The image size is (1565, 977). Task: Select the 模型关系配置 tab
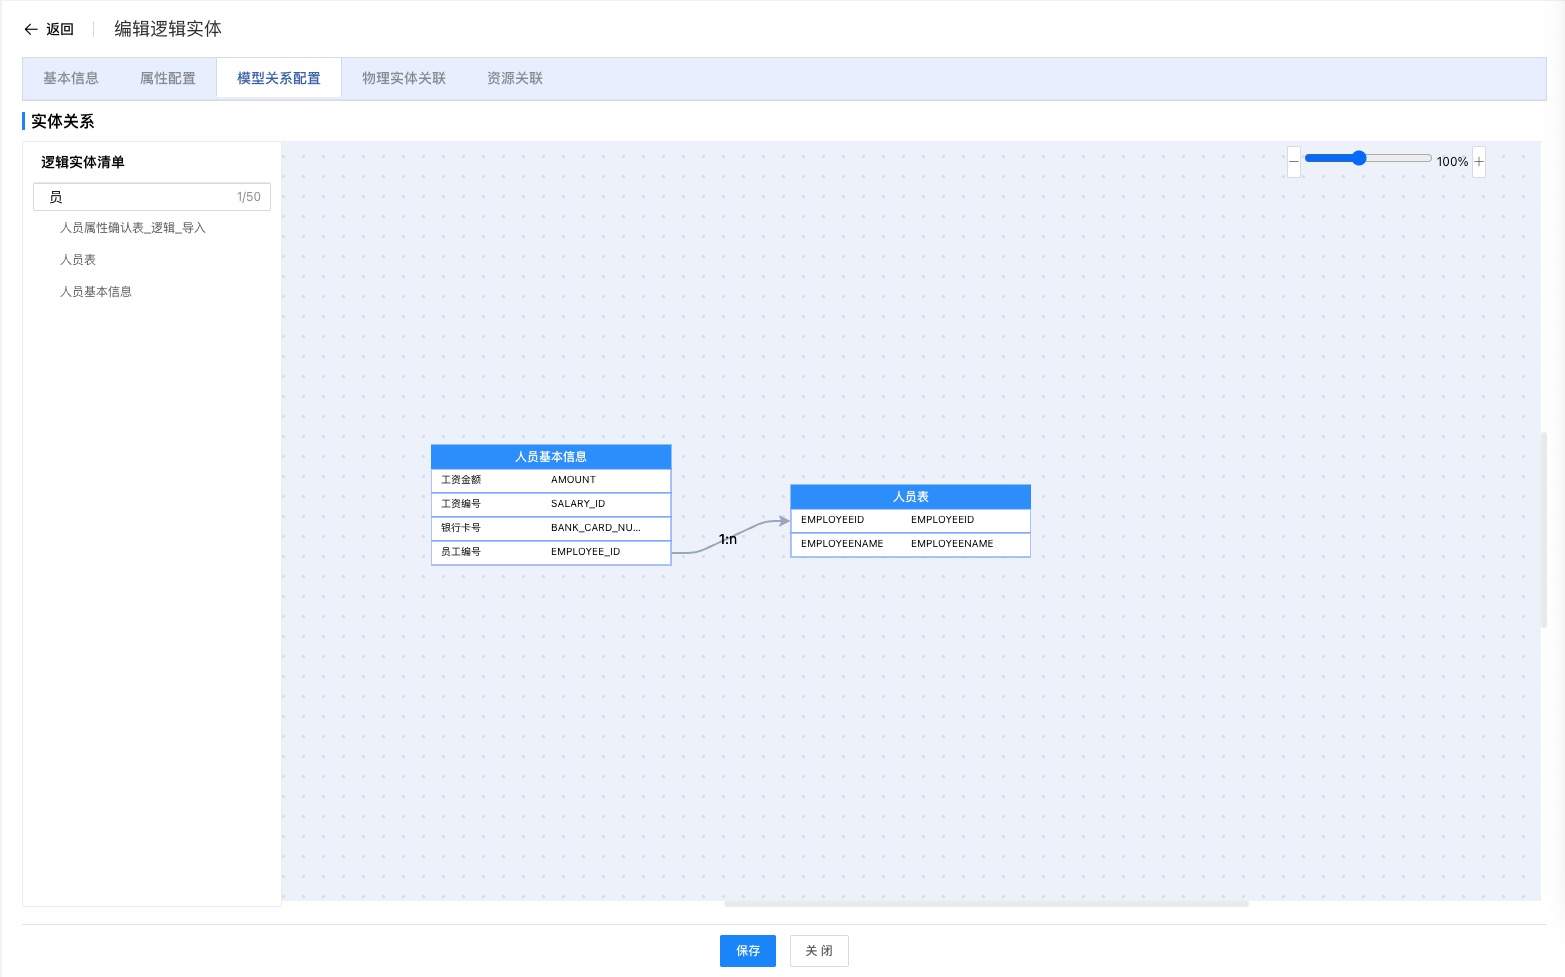279,78
